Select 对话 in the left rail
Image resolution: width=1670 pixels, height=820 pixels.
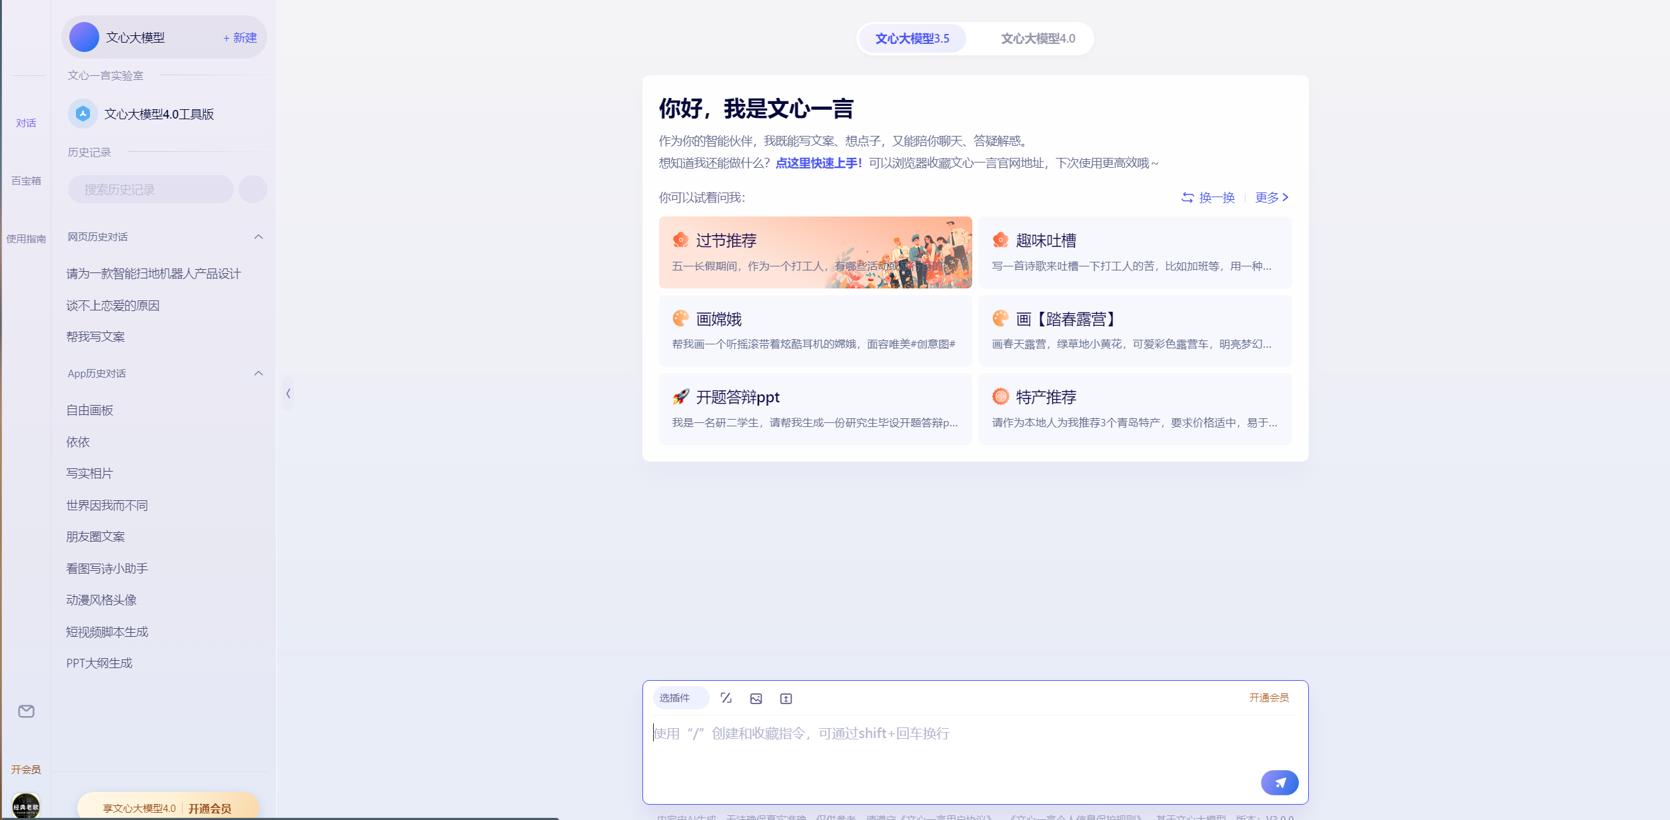tap(26, 124)
